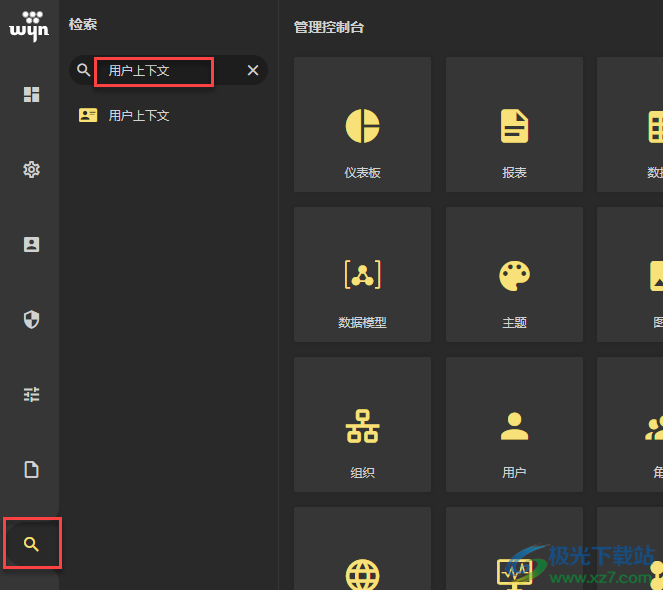Click the magnifier icon in search box
665x594 pixels.
[84, 70]
